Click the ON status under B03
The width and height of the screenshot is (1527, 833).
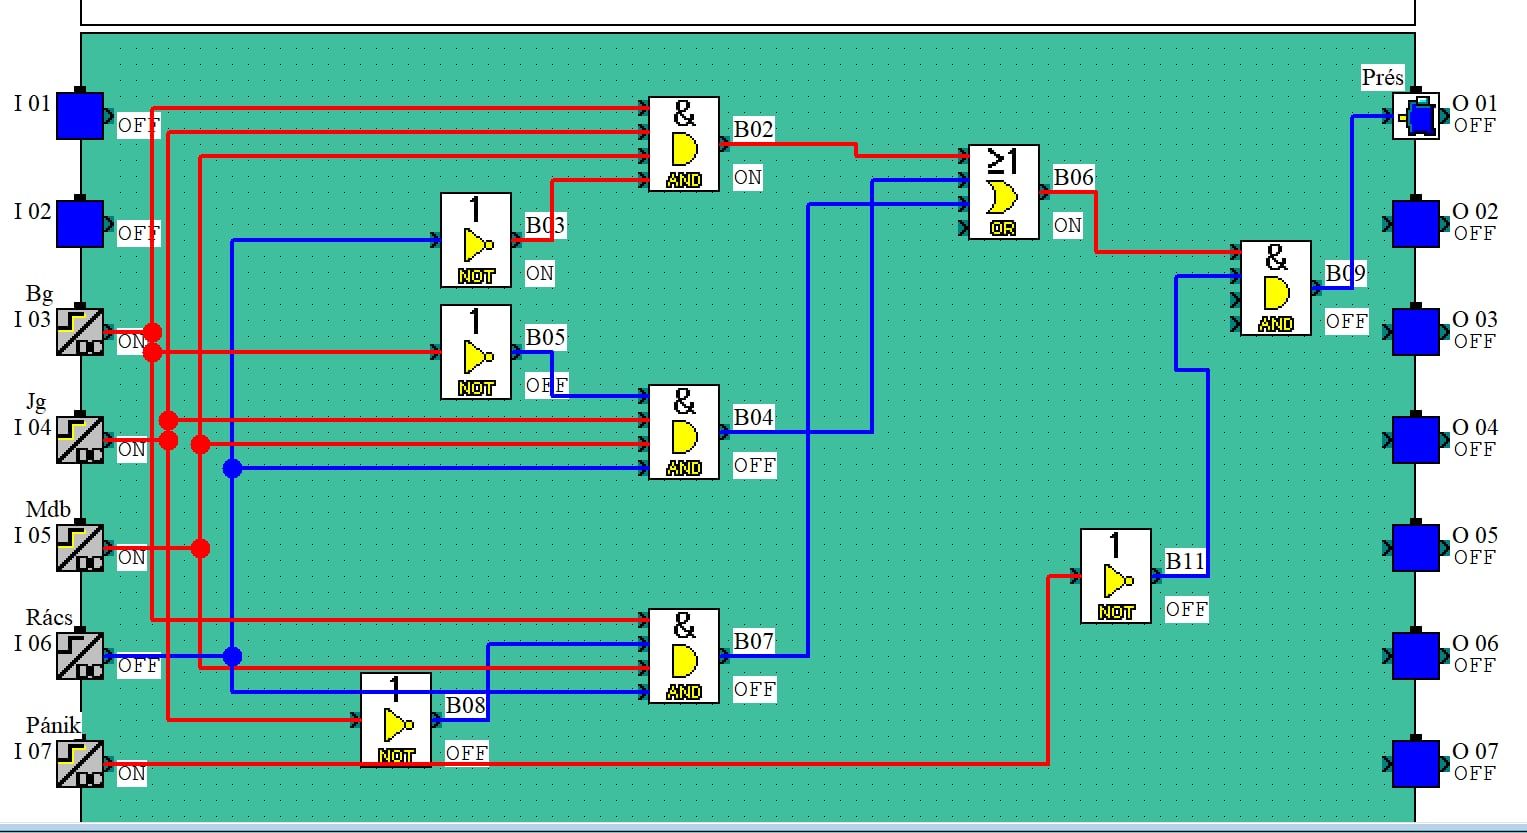pos(540,273)
